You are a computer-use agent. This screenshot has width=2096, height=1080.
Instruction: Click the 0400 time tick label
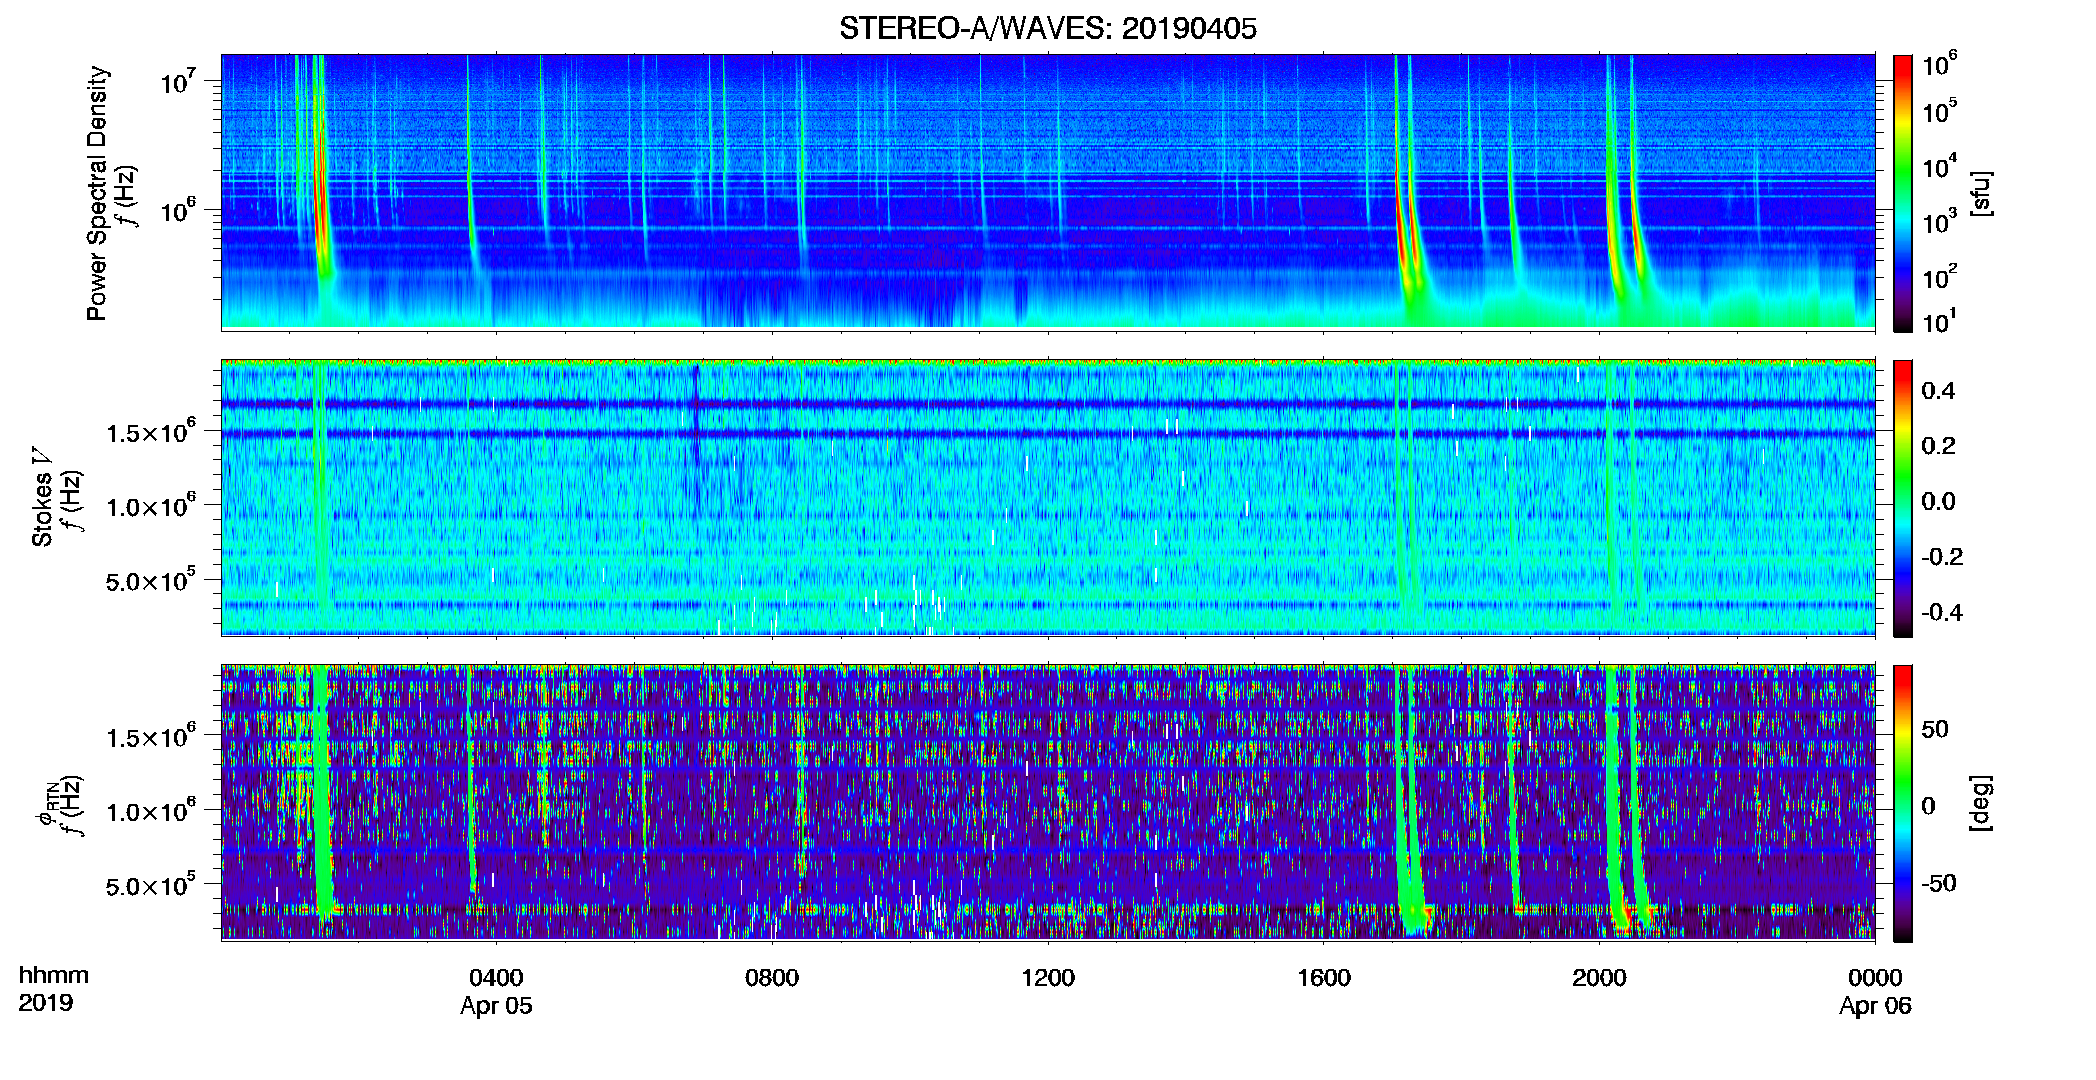coord(496,978)
